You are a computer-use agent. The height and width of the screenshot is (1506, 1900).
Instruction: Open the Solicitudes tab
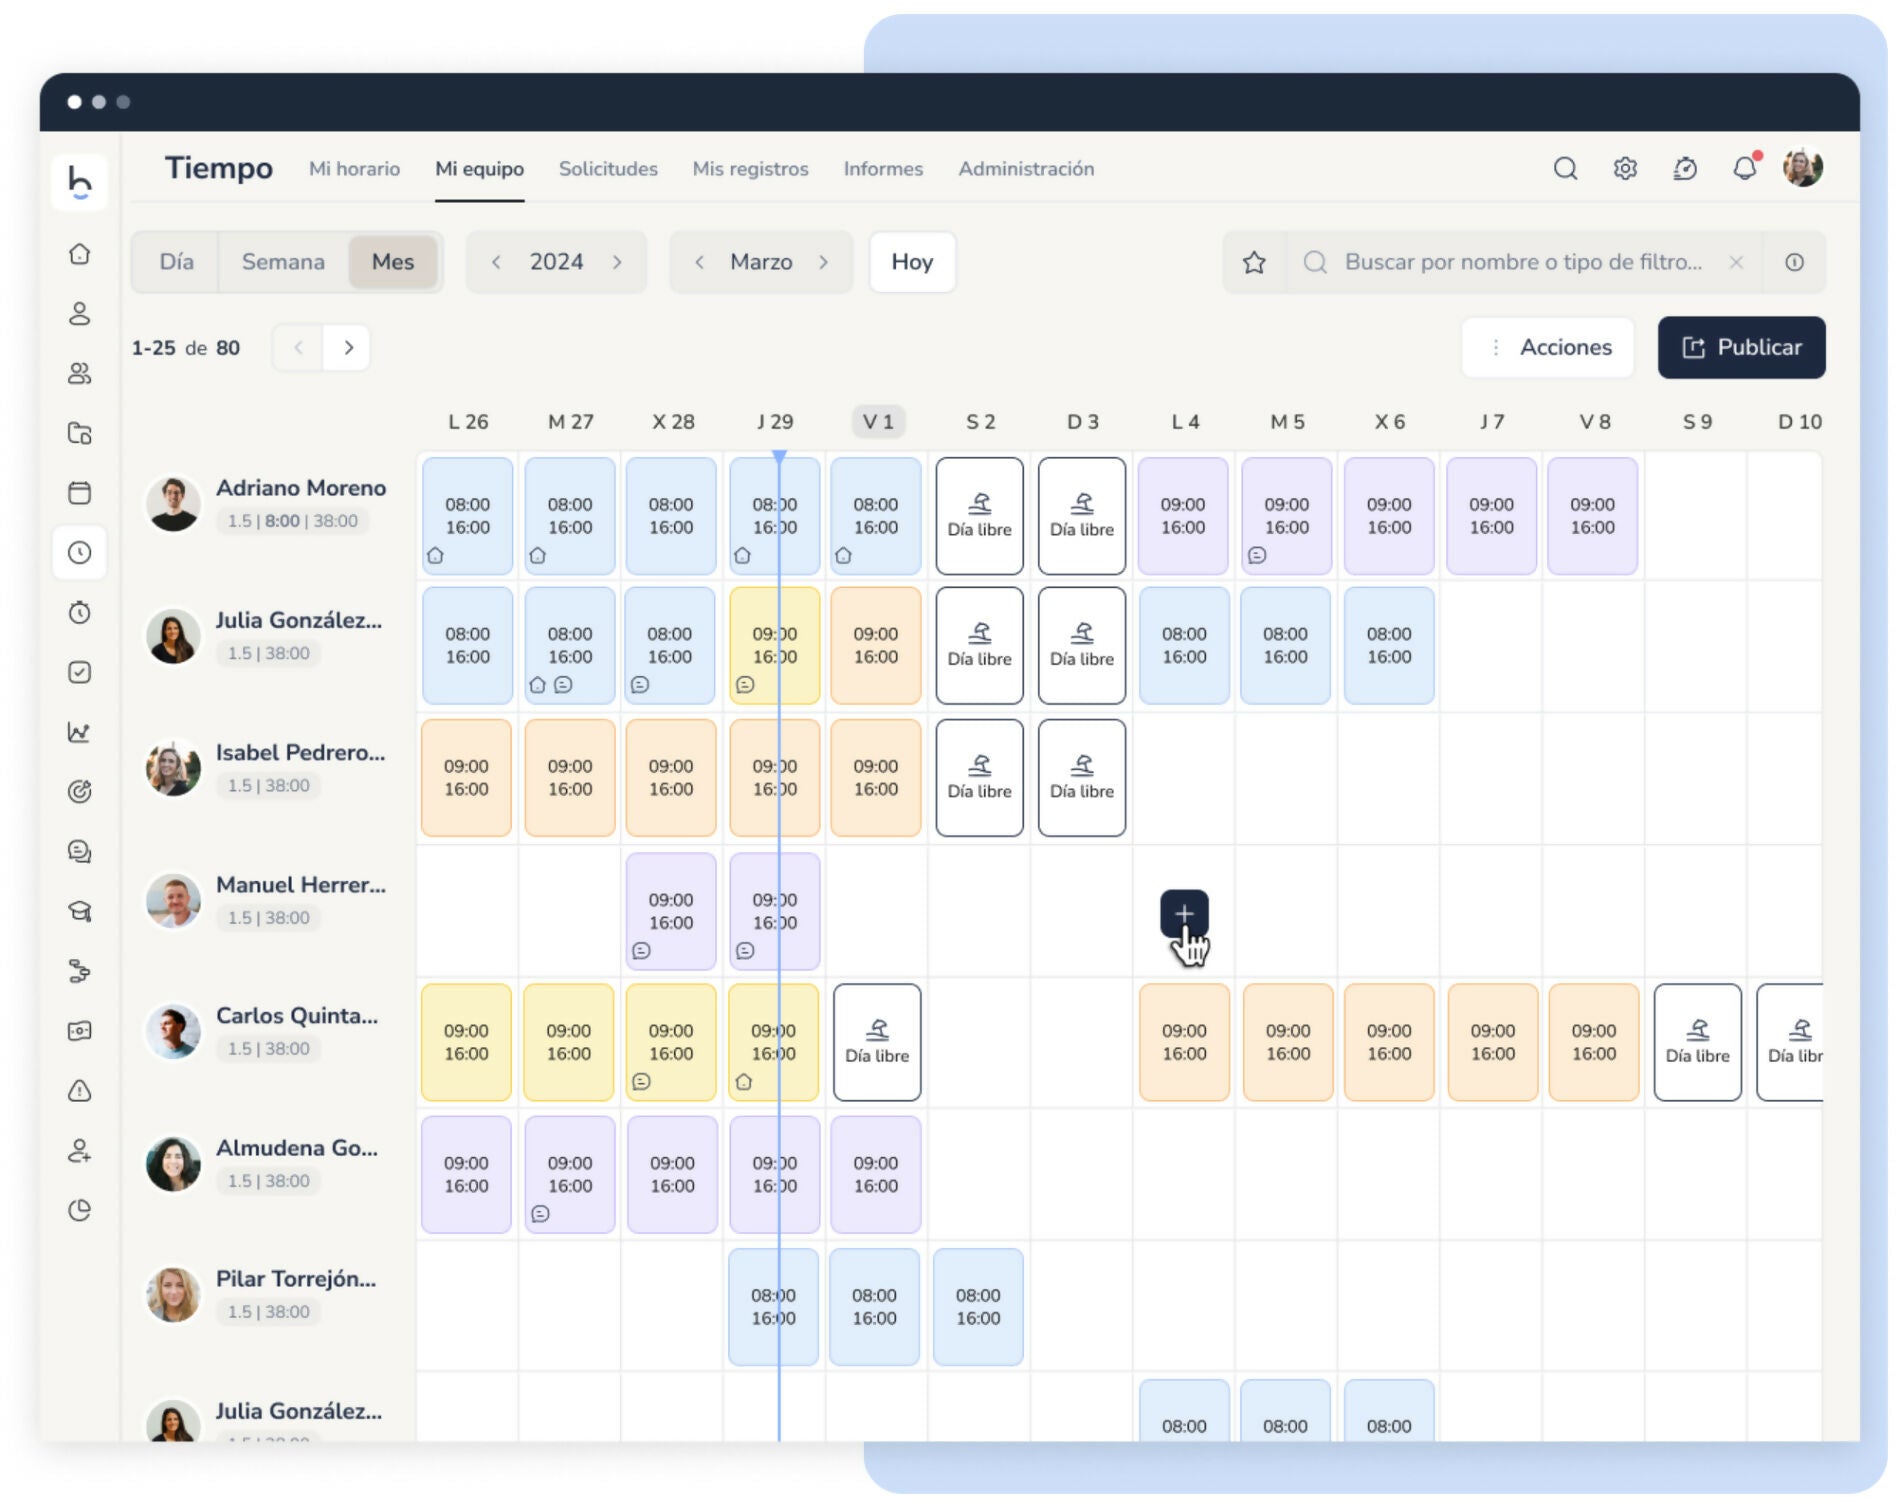(608, 169)
